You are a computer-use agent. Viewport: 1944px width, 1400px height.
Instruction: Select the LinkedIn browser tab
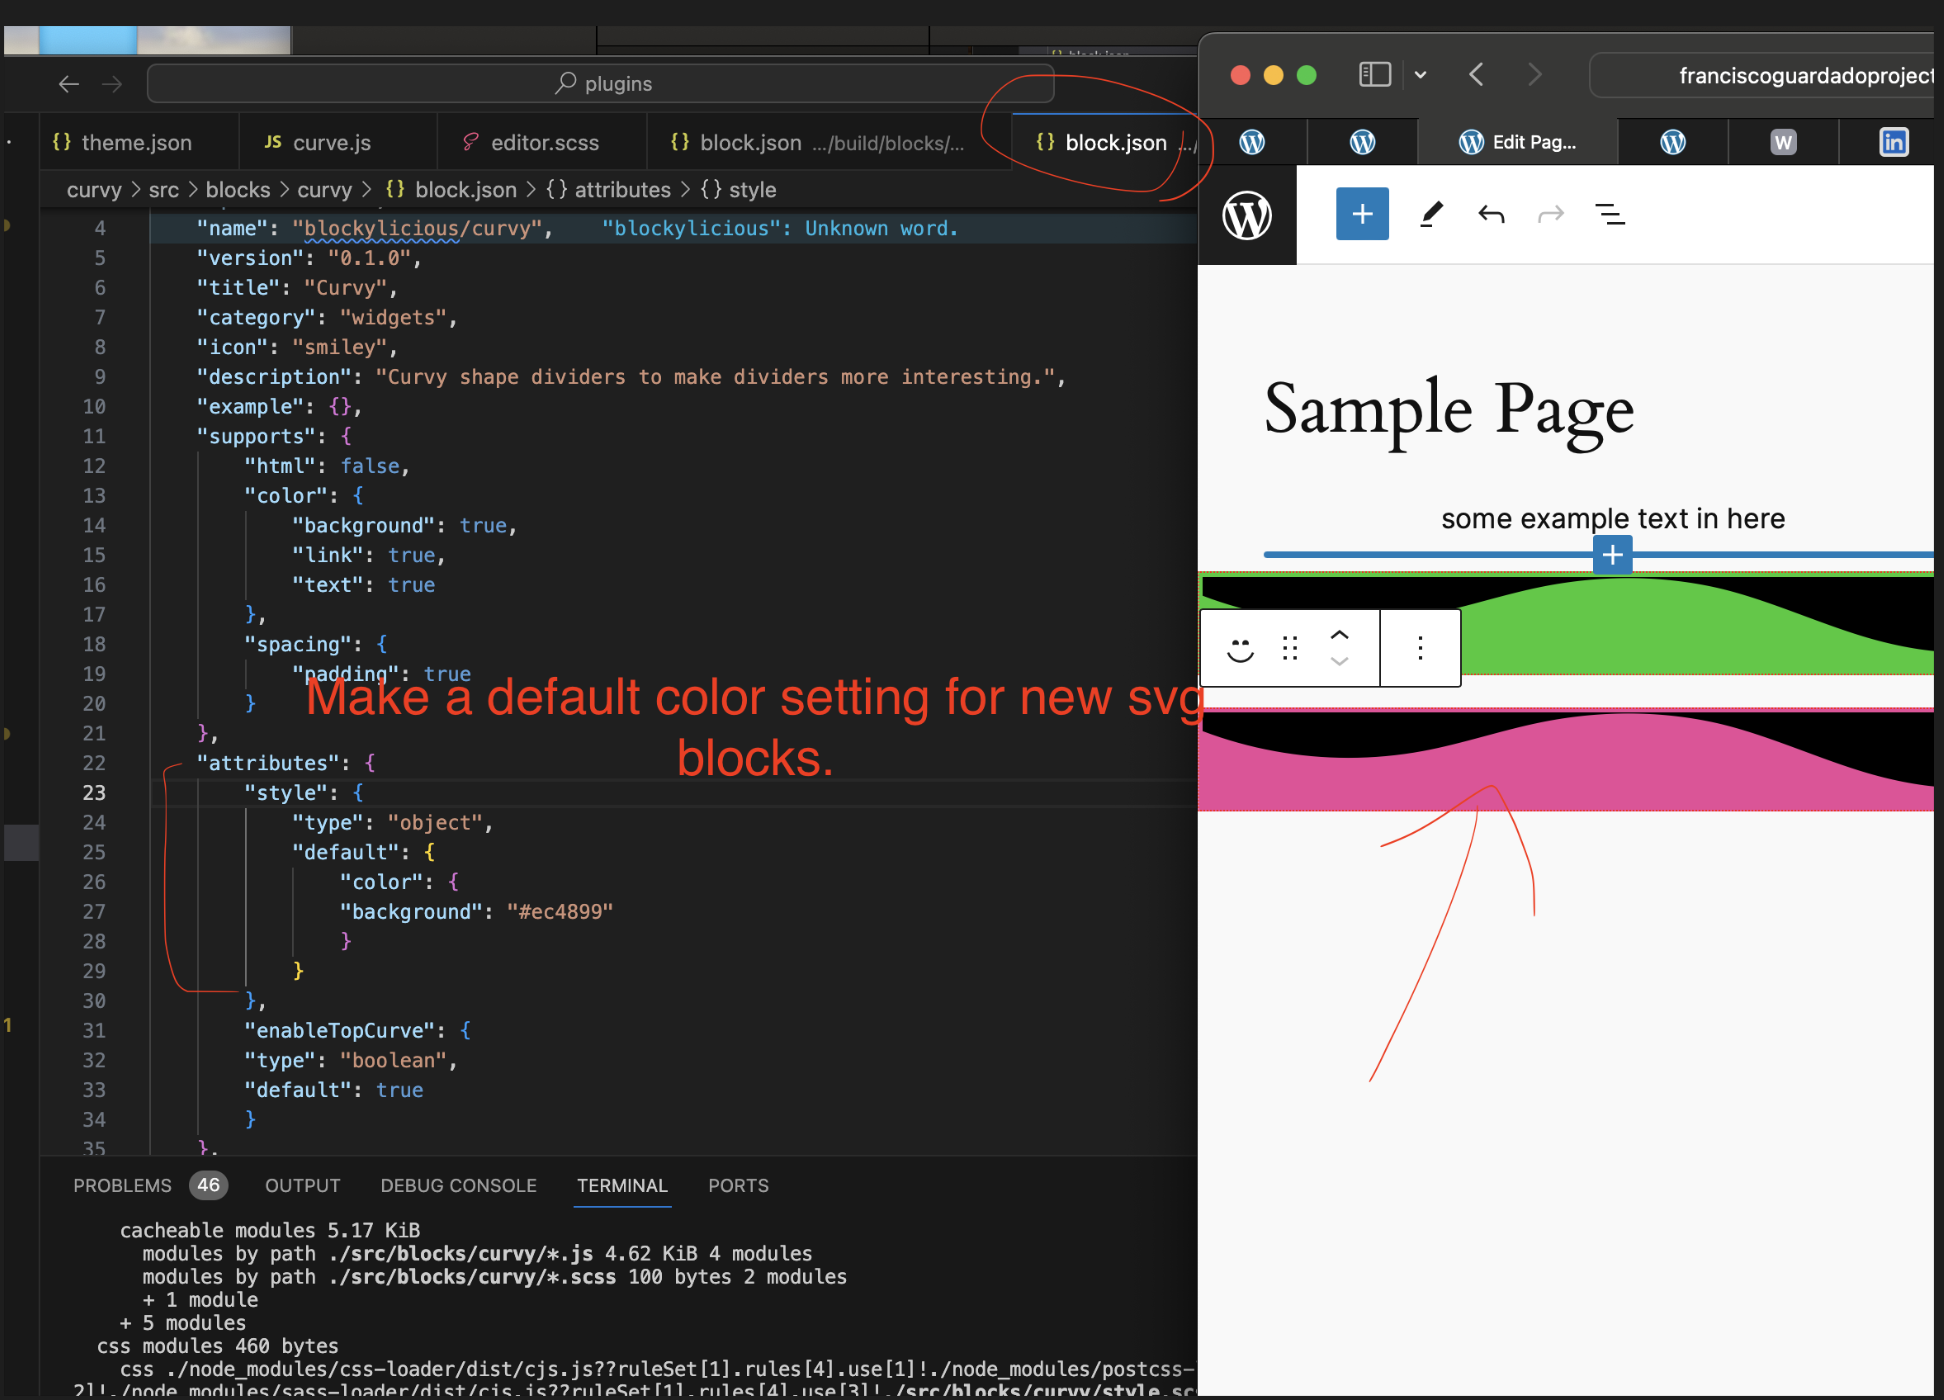pos(1893,142)
